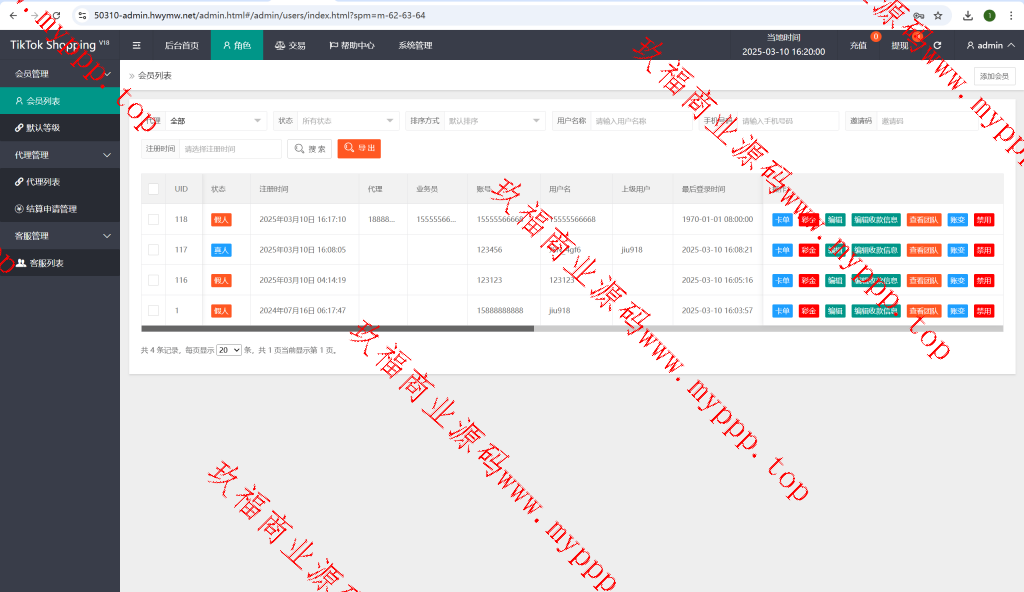This screenshot has height=592, width=1024.
Task: Click 彩金 button for UID 117
Action: pos(808,250)
